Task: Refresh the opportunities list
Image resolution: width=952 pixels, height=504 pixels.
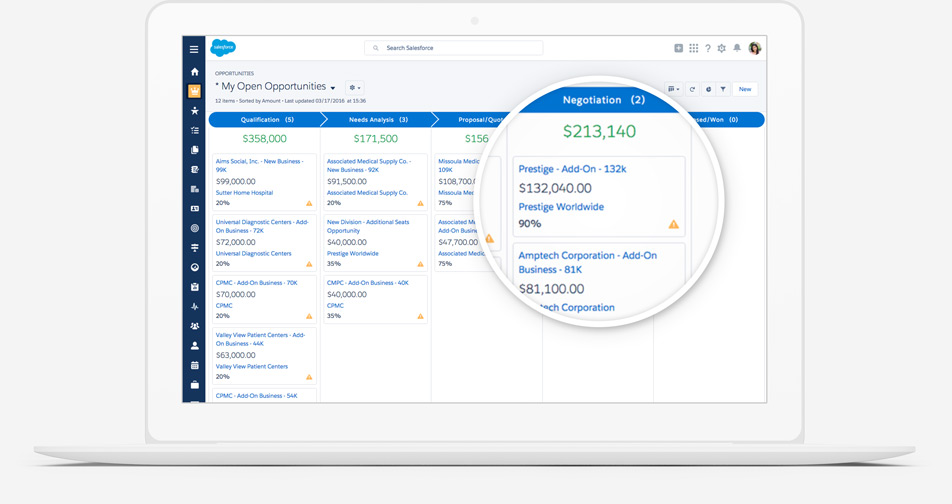Action: click(692, 89)
